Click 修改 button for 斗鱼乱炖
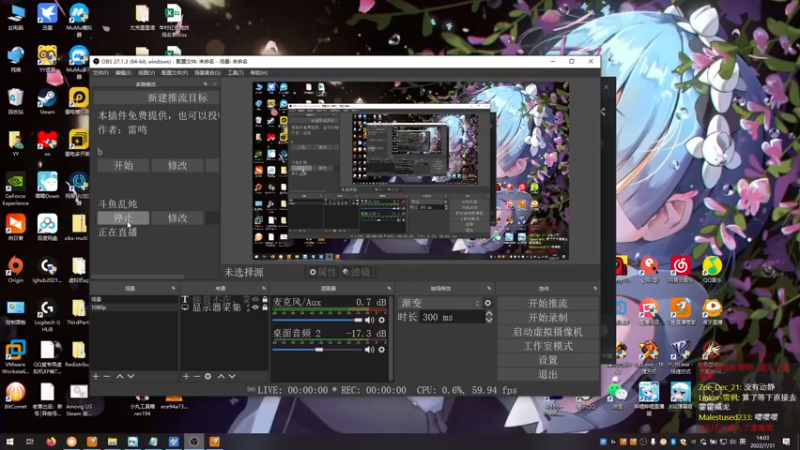 pyautogui.click(x=178, y=218)
